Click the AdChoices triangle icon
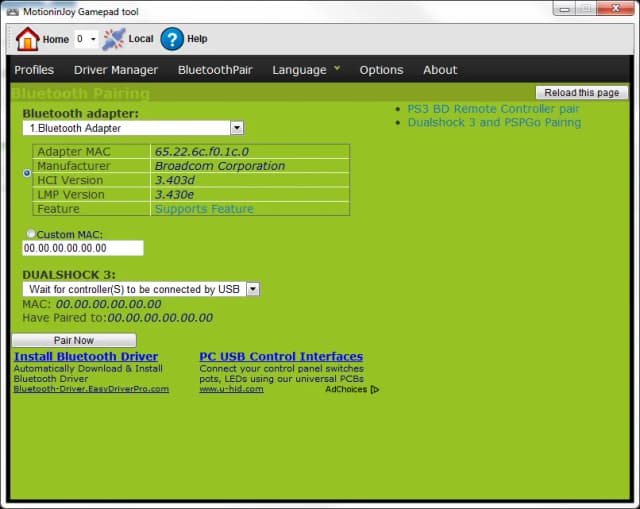The height and width of the screenshot is (509, 640). tap(375, 389)
